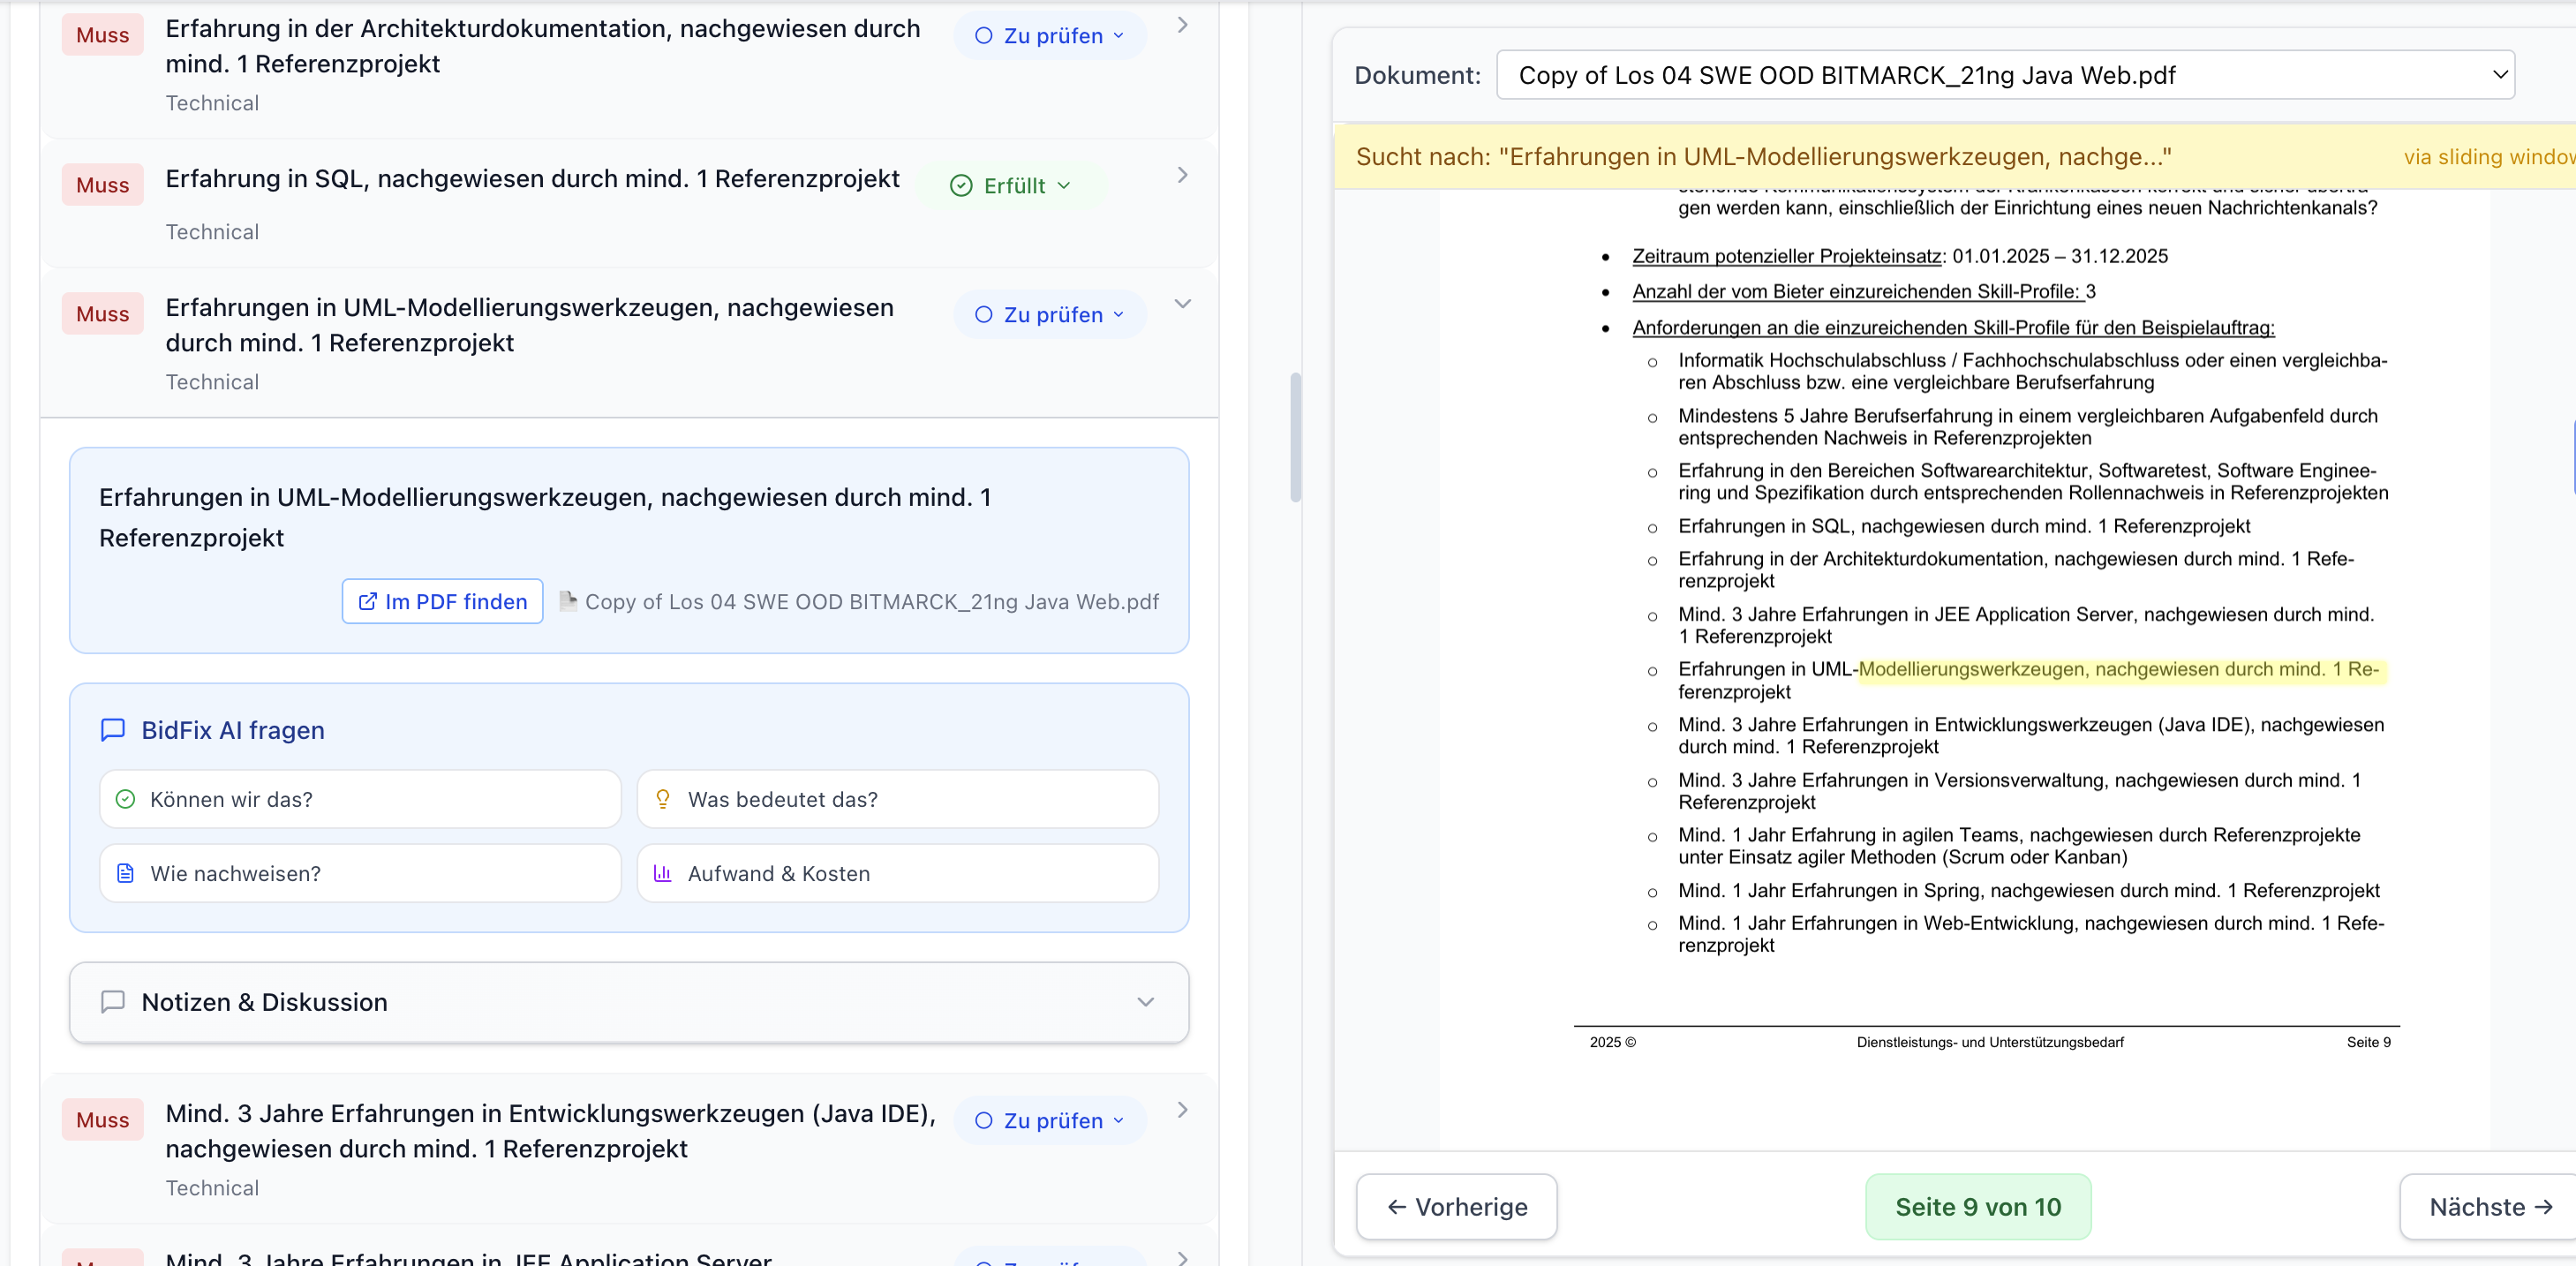Collapse the UML-Modellierungswerkzeugen requirement row
Screen dimensions: 2576x1266
coord(1182,304)
